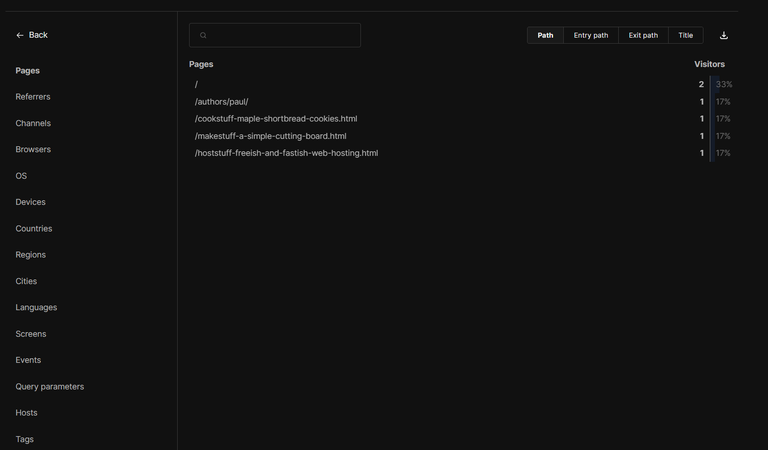768x450 pixels.
Task: Go to the Countries section
Action: (34, 229)
